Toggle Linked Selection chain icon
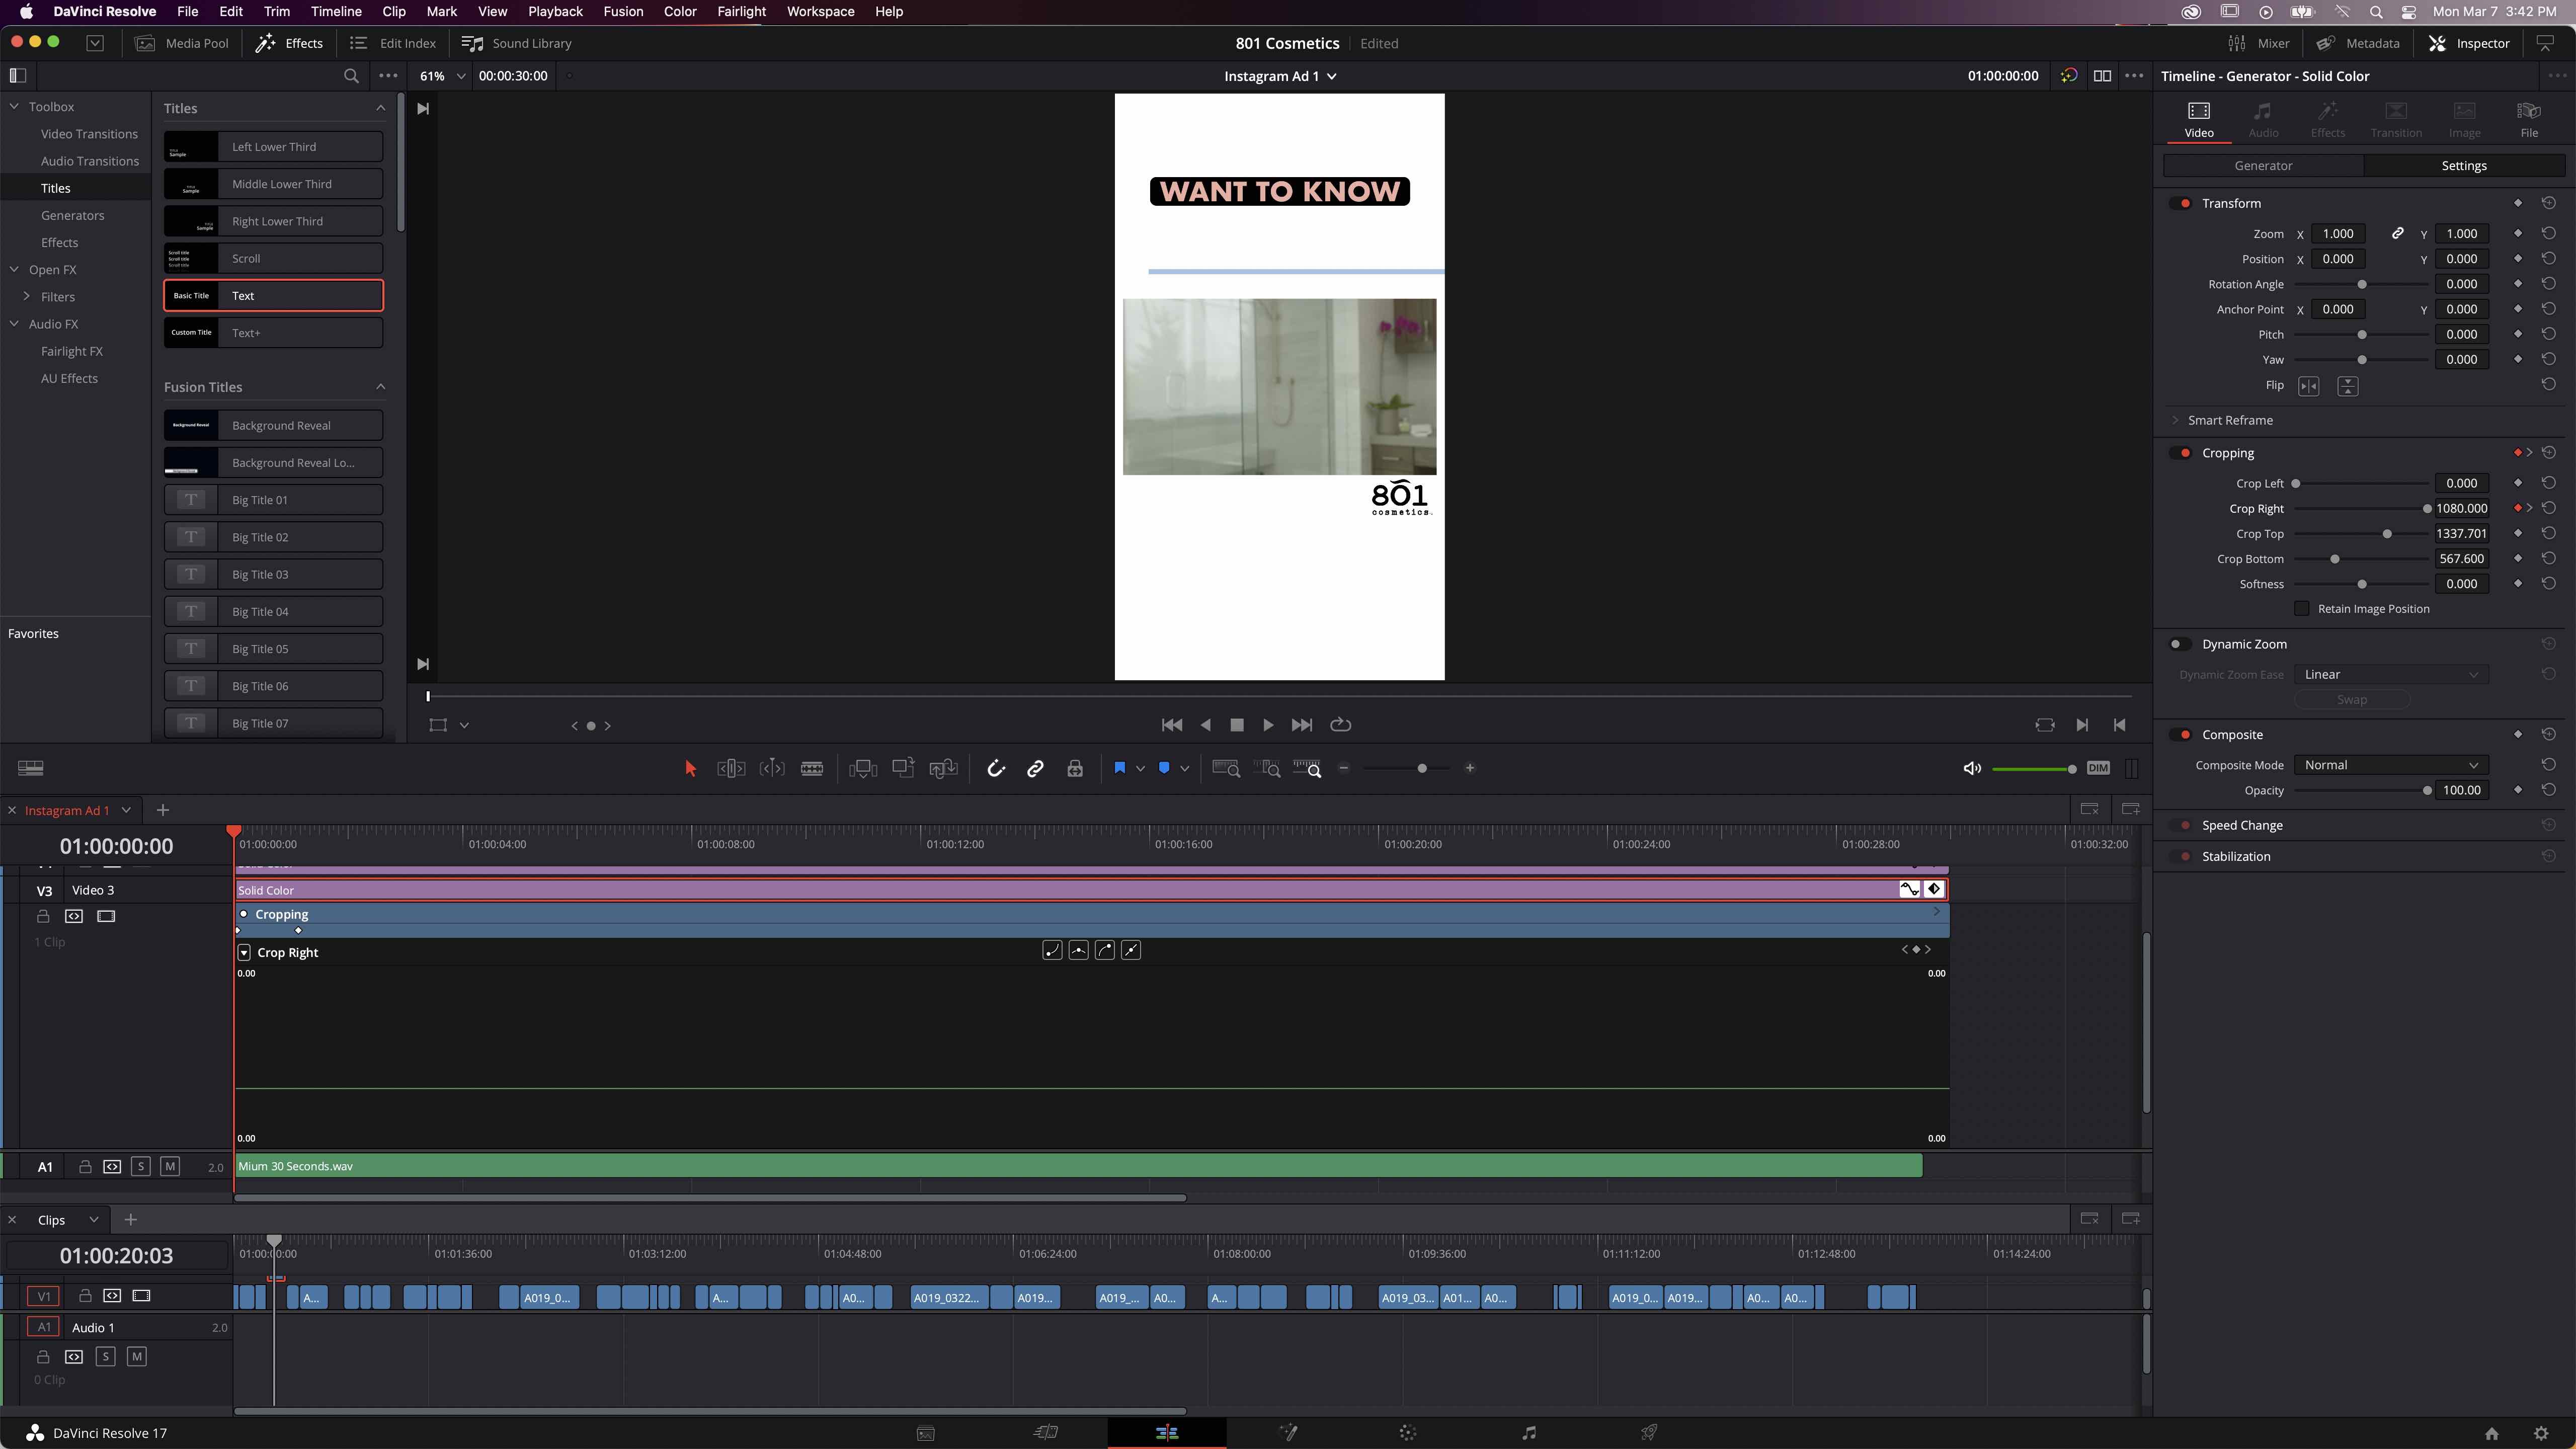The image size is (2576, 1449). pos(1035,768)
